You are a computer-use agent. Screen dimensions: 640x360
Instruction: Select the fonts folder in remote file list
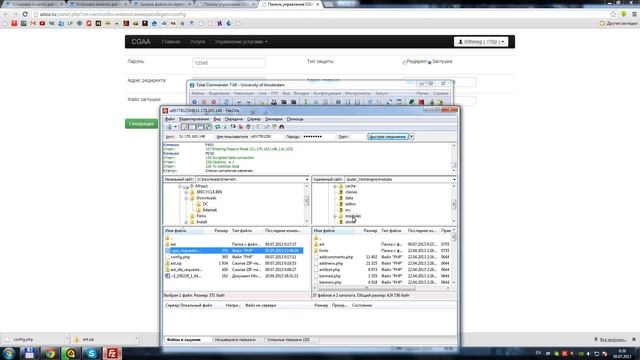tap(323, 251)
